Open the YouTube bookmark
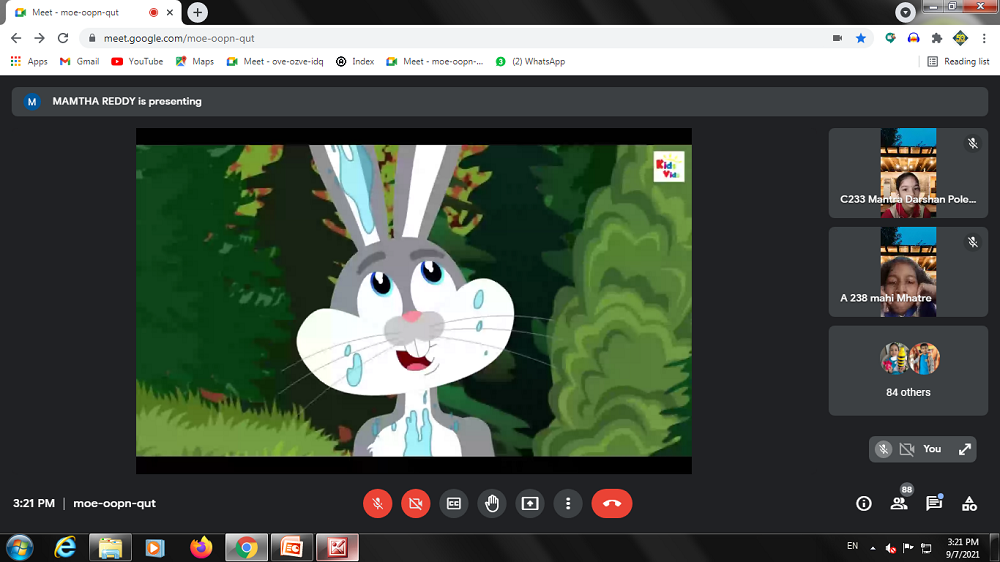This screenshot has width=1000, height=562. [137, 61]
